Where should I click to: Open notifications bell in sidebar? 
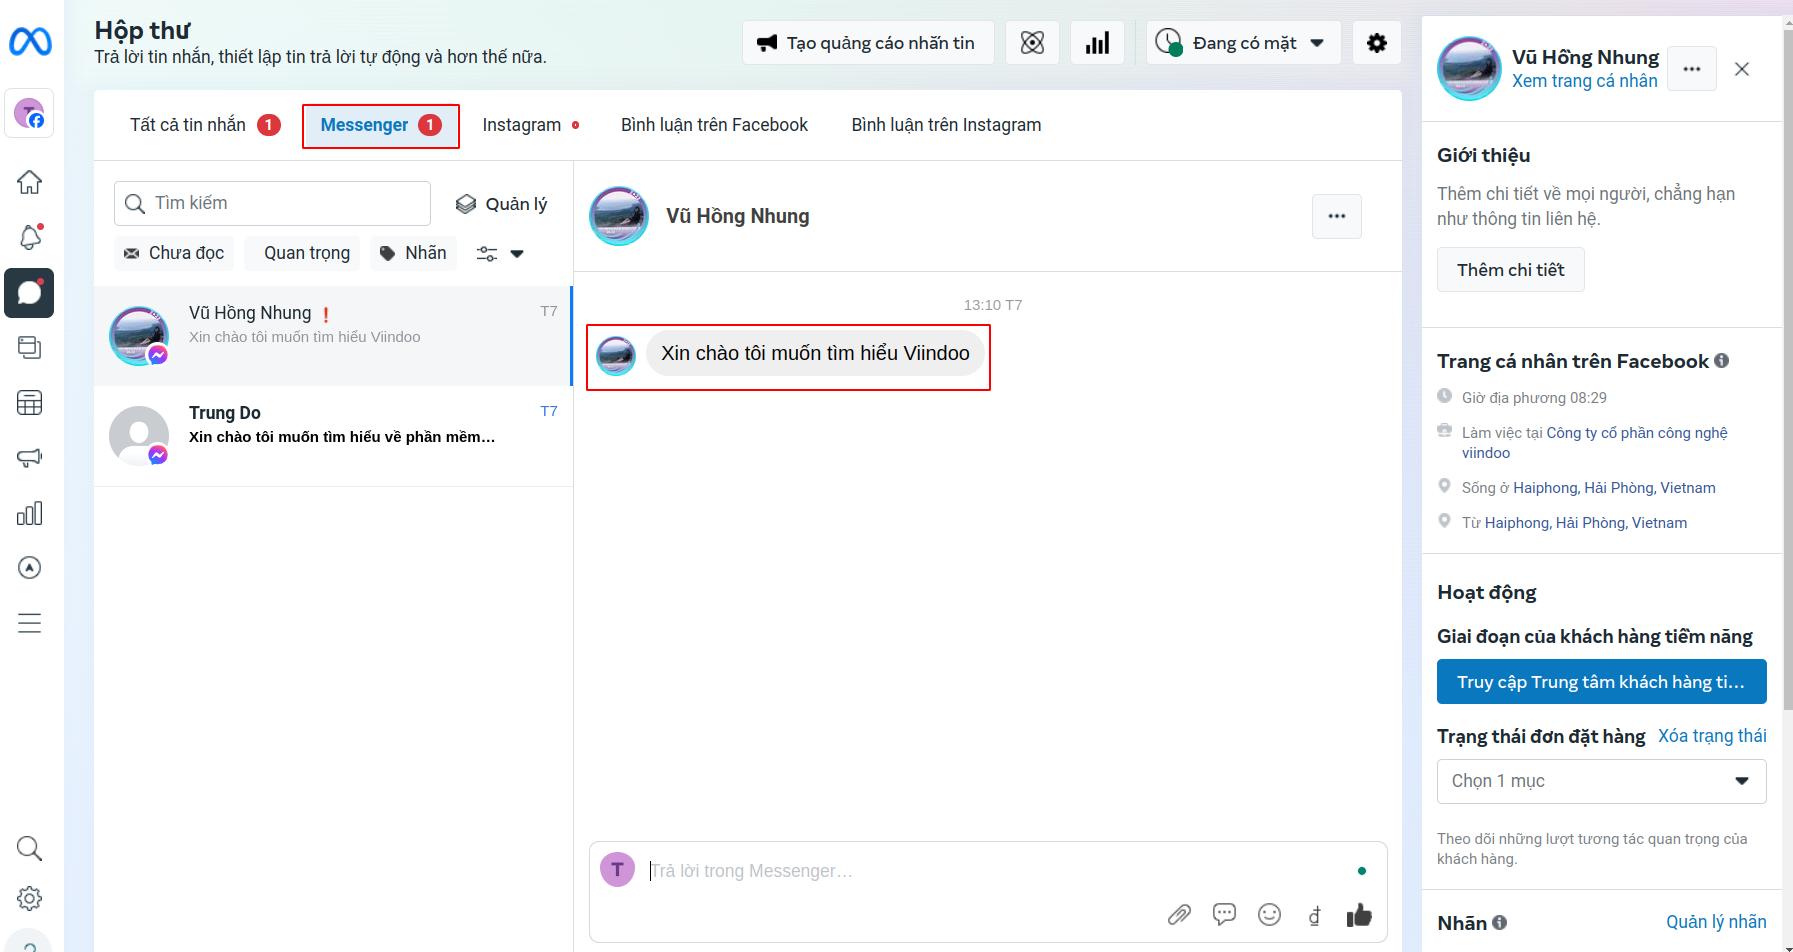[30, 237]
